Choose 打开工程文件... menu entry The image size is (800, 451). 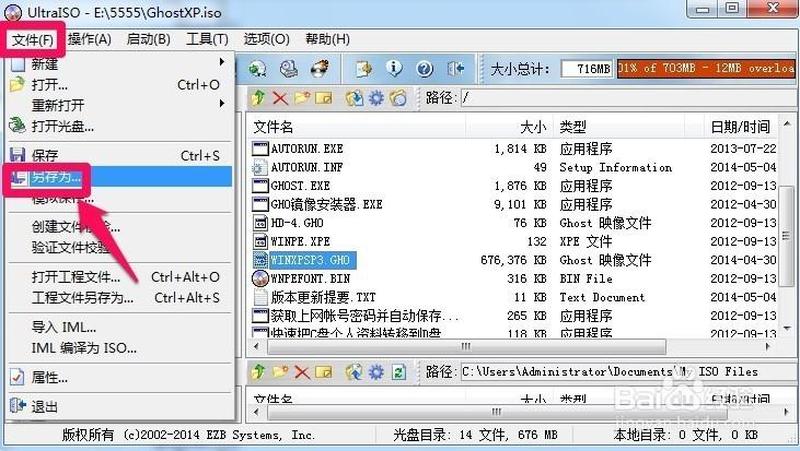(120, 277)
